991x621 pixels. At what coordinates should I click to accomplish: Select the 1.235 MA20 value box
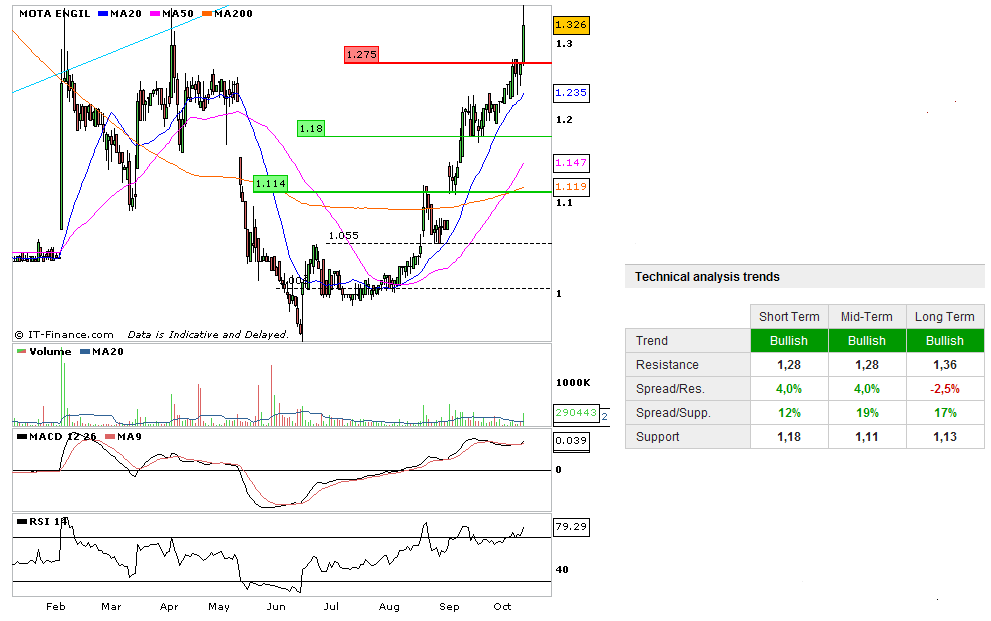[x=571, y=93]
